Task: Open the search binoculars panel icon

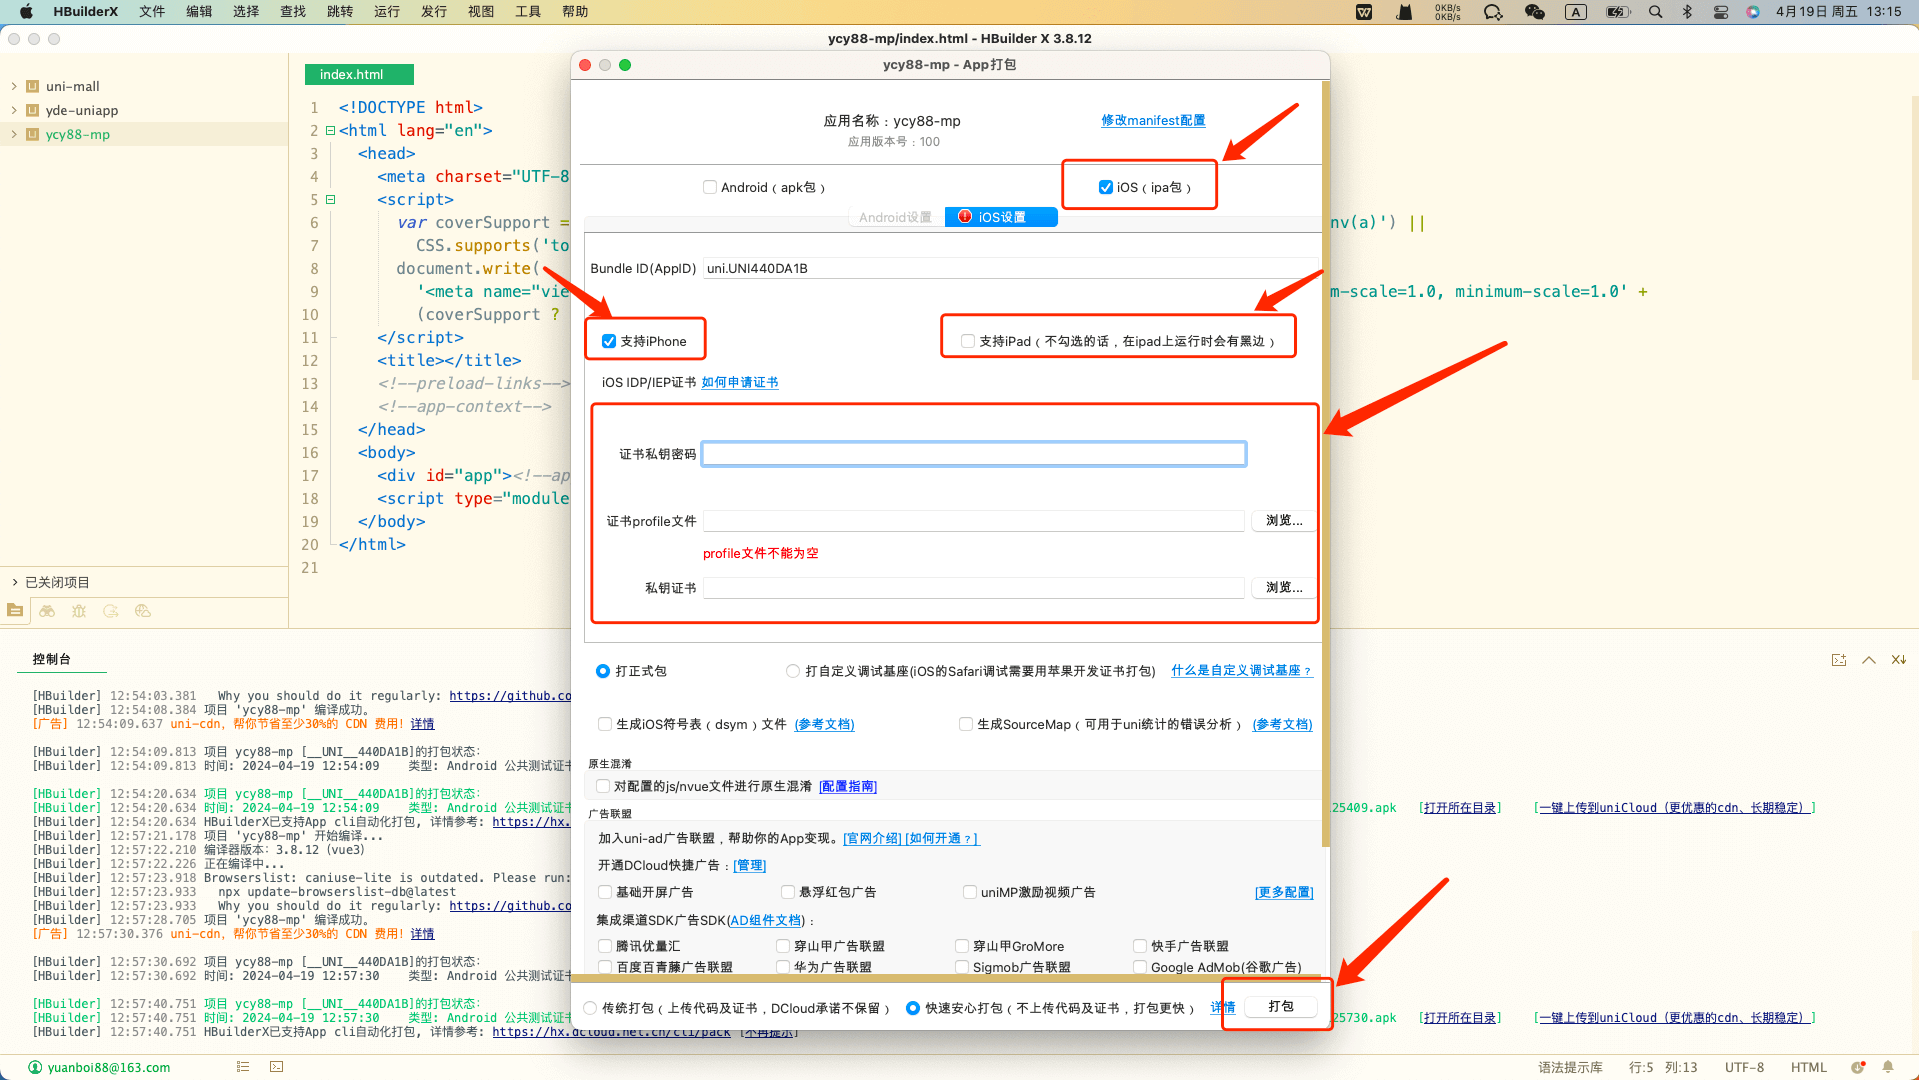Action: [x=47, y=611]
